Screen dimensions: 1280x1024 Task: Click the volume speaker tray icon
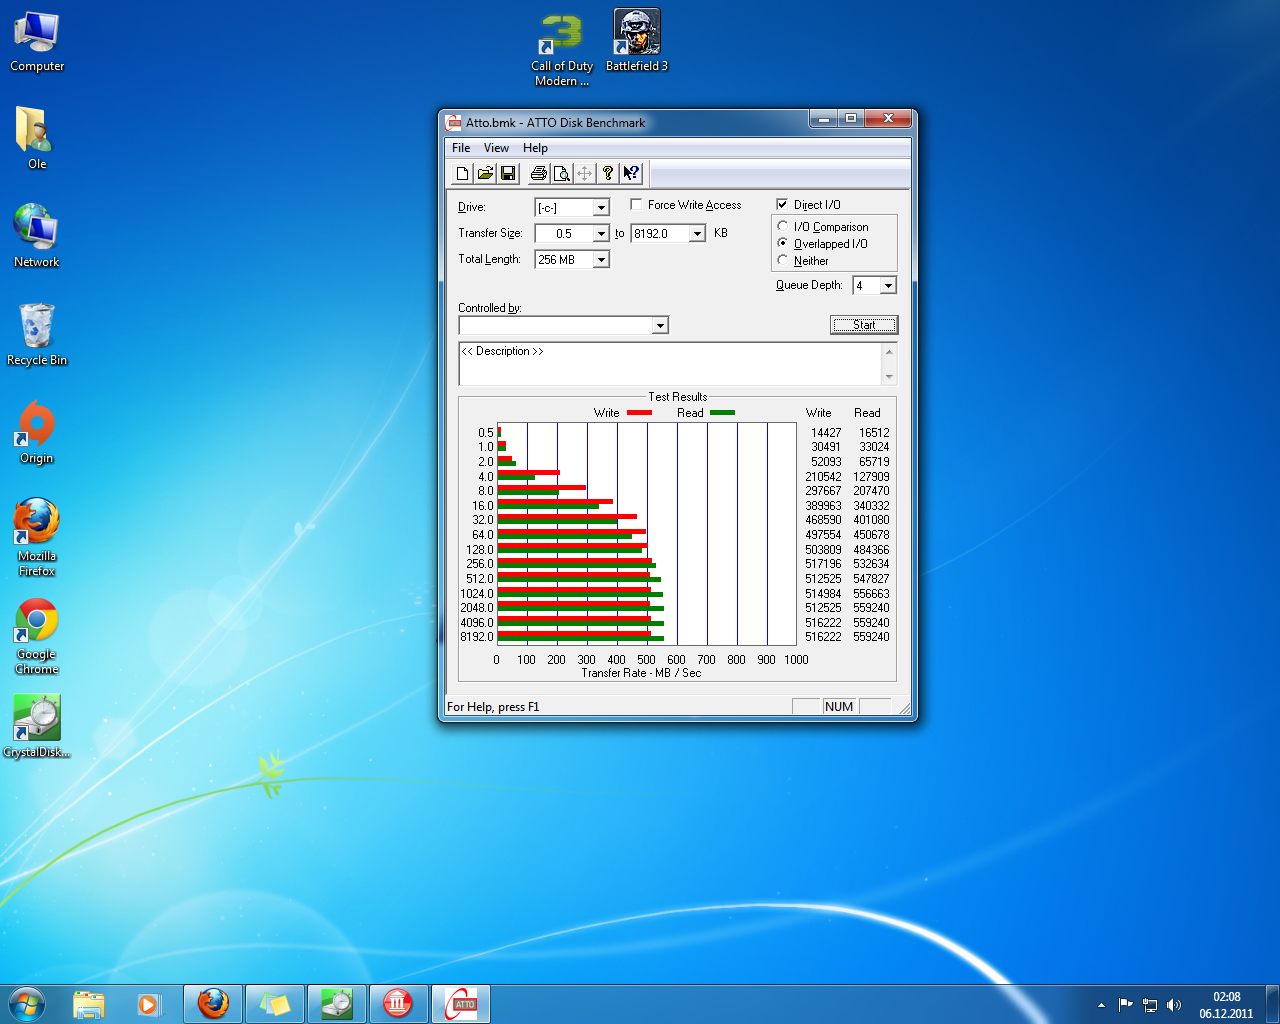(x=1174, y=1005)
